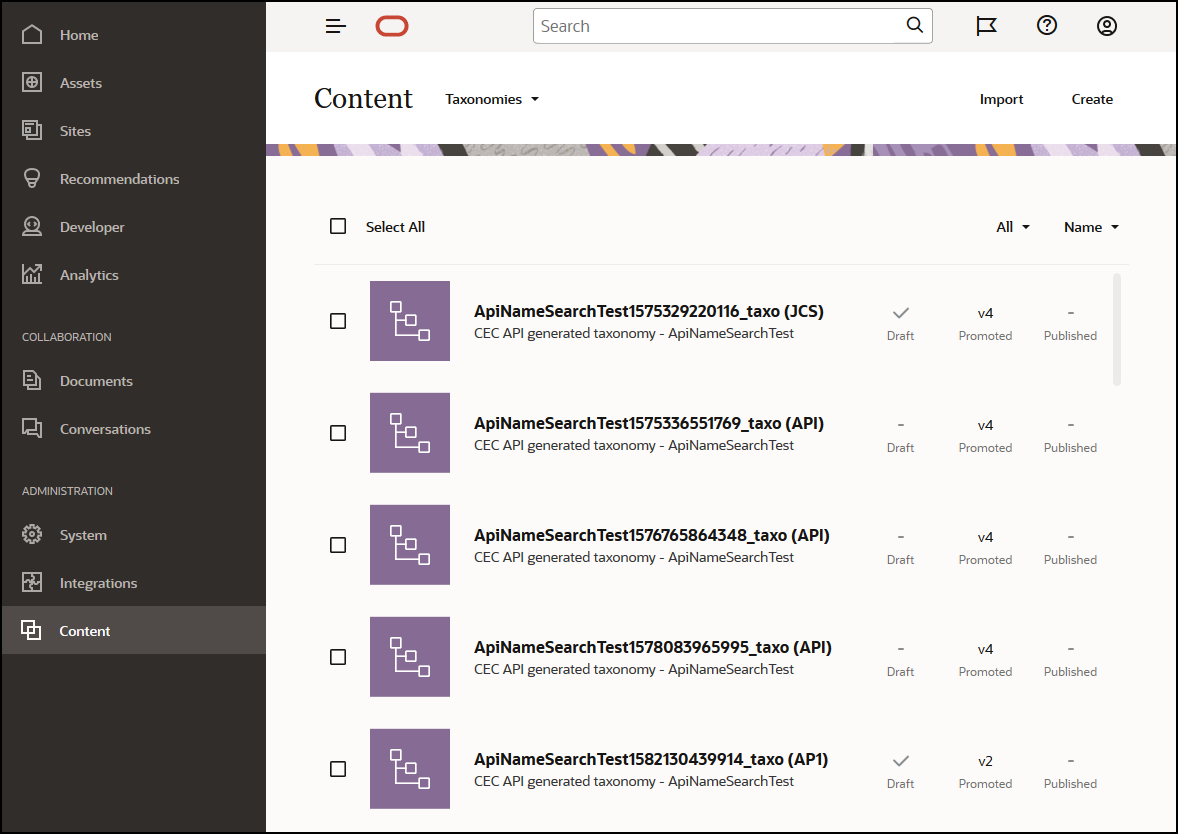Check the Select All checkbox
Screen dimensions: 1178x834
click(x=338, y=227)
